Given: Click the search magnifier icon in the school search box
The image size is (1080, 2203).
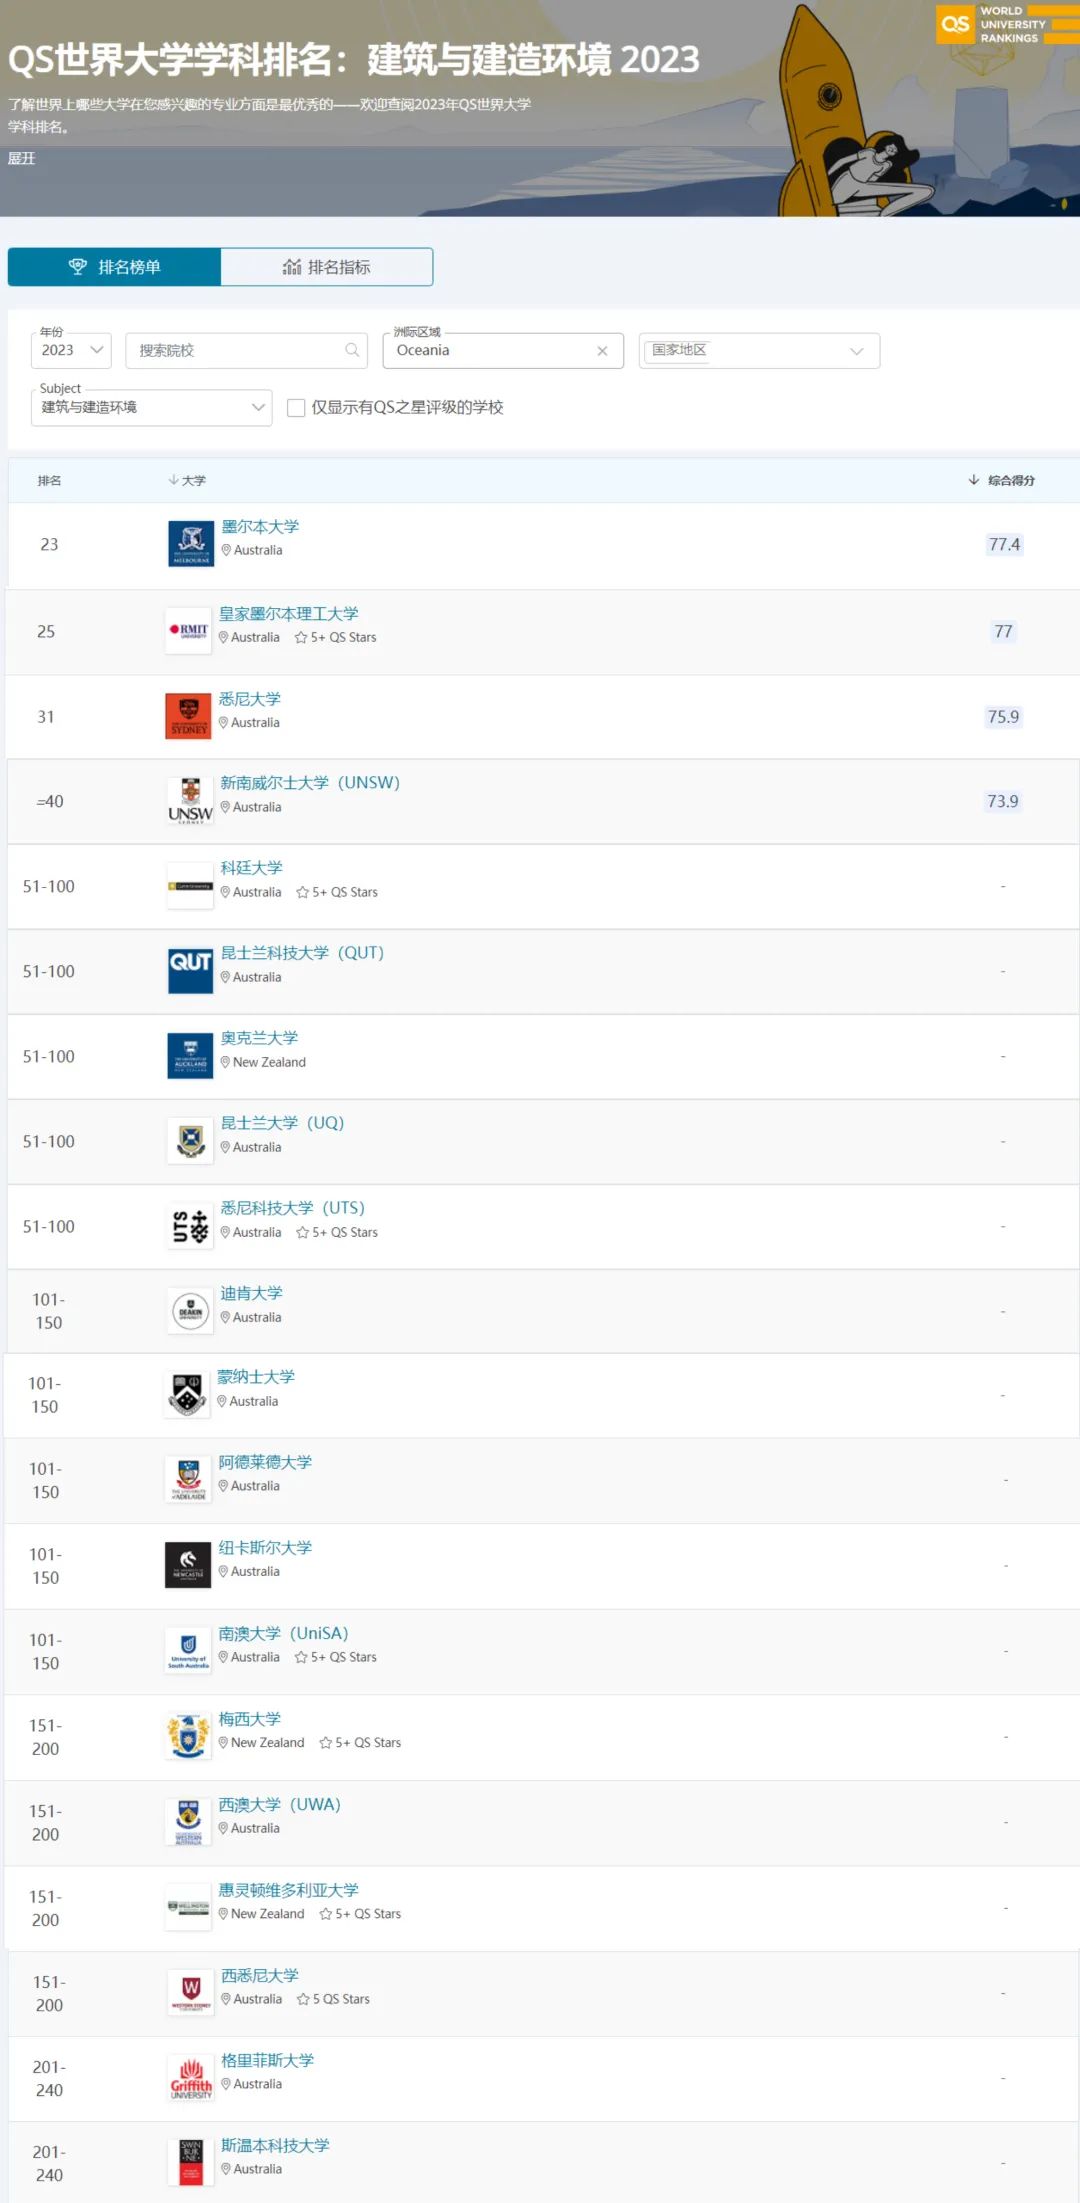Looking at the screenshot, I should tap(352, 350).
